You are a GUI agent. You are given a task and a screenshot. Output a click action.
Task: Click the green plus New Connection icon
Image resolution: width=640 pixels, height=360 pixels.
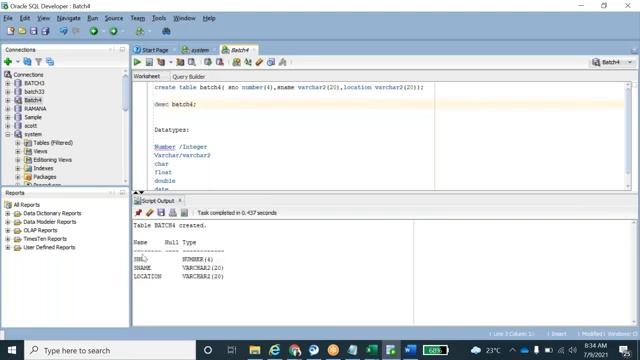tap(8, 62)
